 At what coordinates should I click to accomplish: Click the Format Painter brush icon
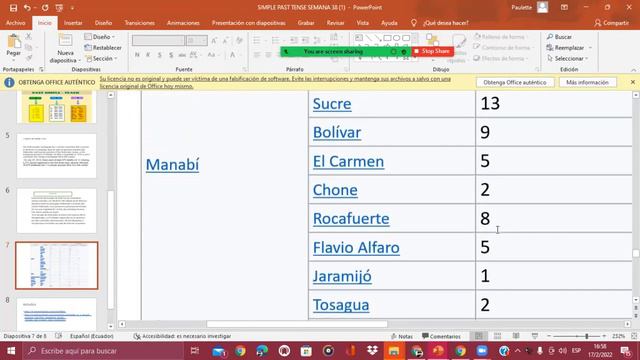[x=28, y=58]
